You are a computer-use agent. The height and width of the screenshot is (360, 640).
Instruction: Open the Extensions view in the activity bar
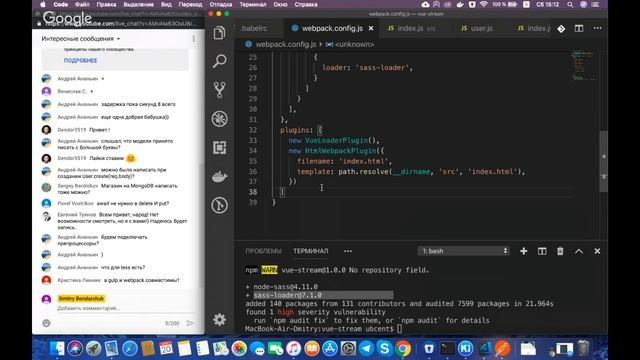219,147
